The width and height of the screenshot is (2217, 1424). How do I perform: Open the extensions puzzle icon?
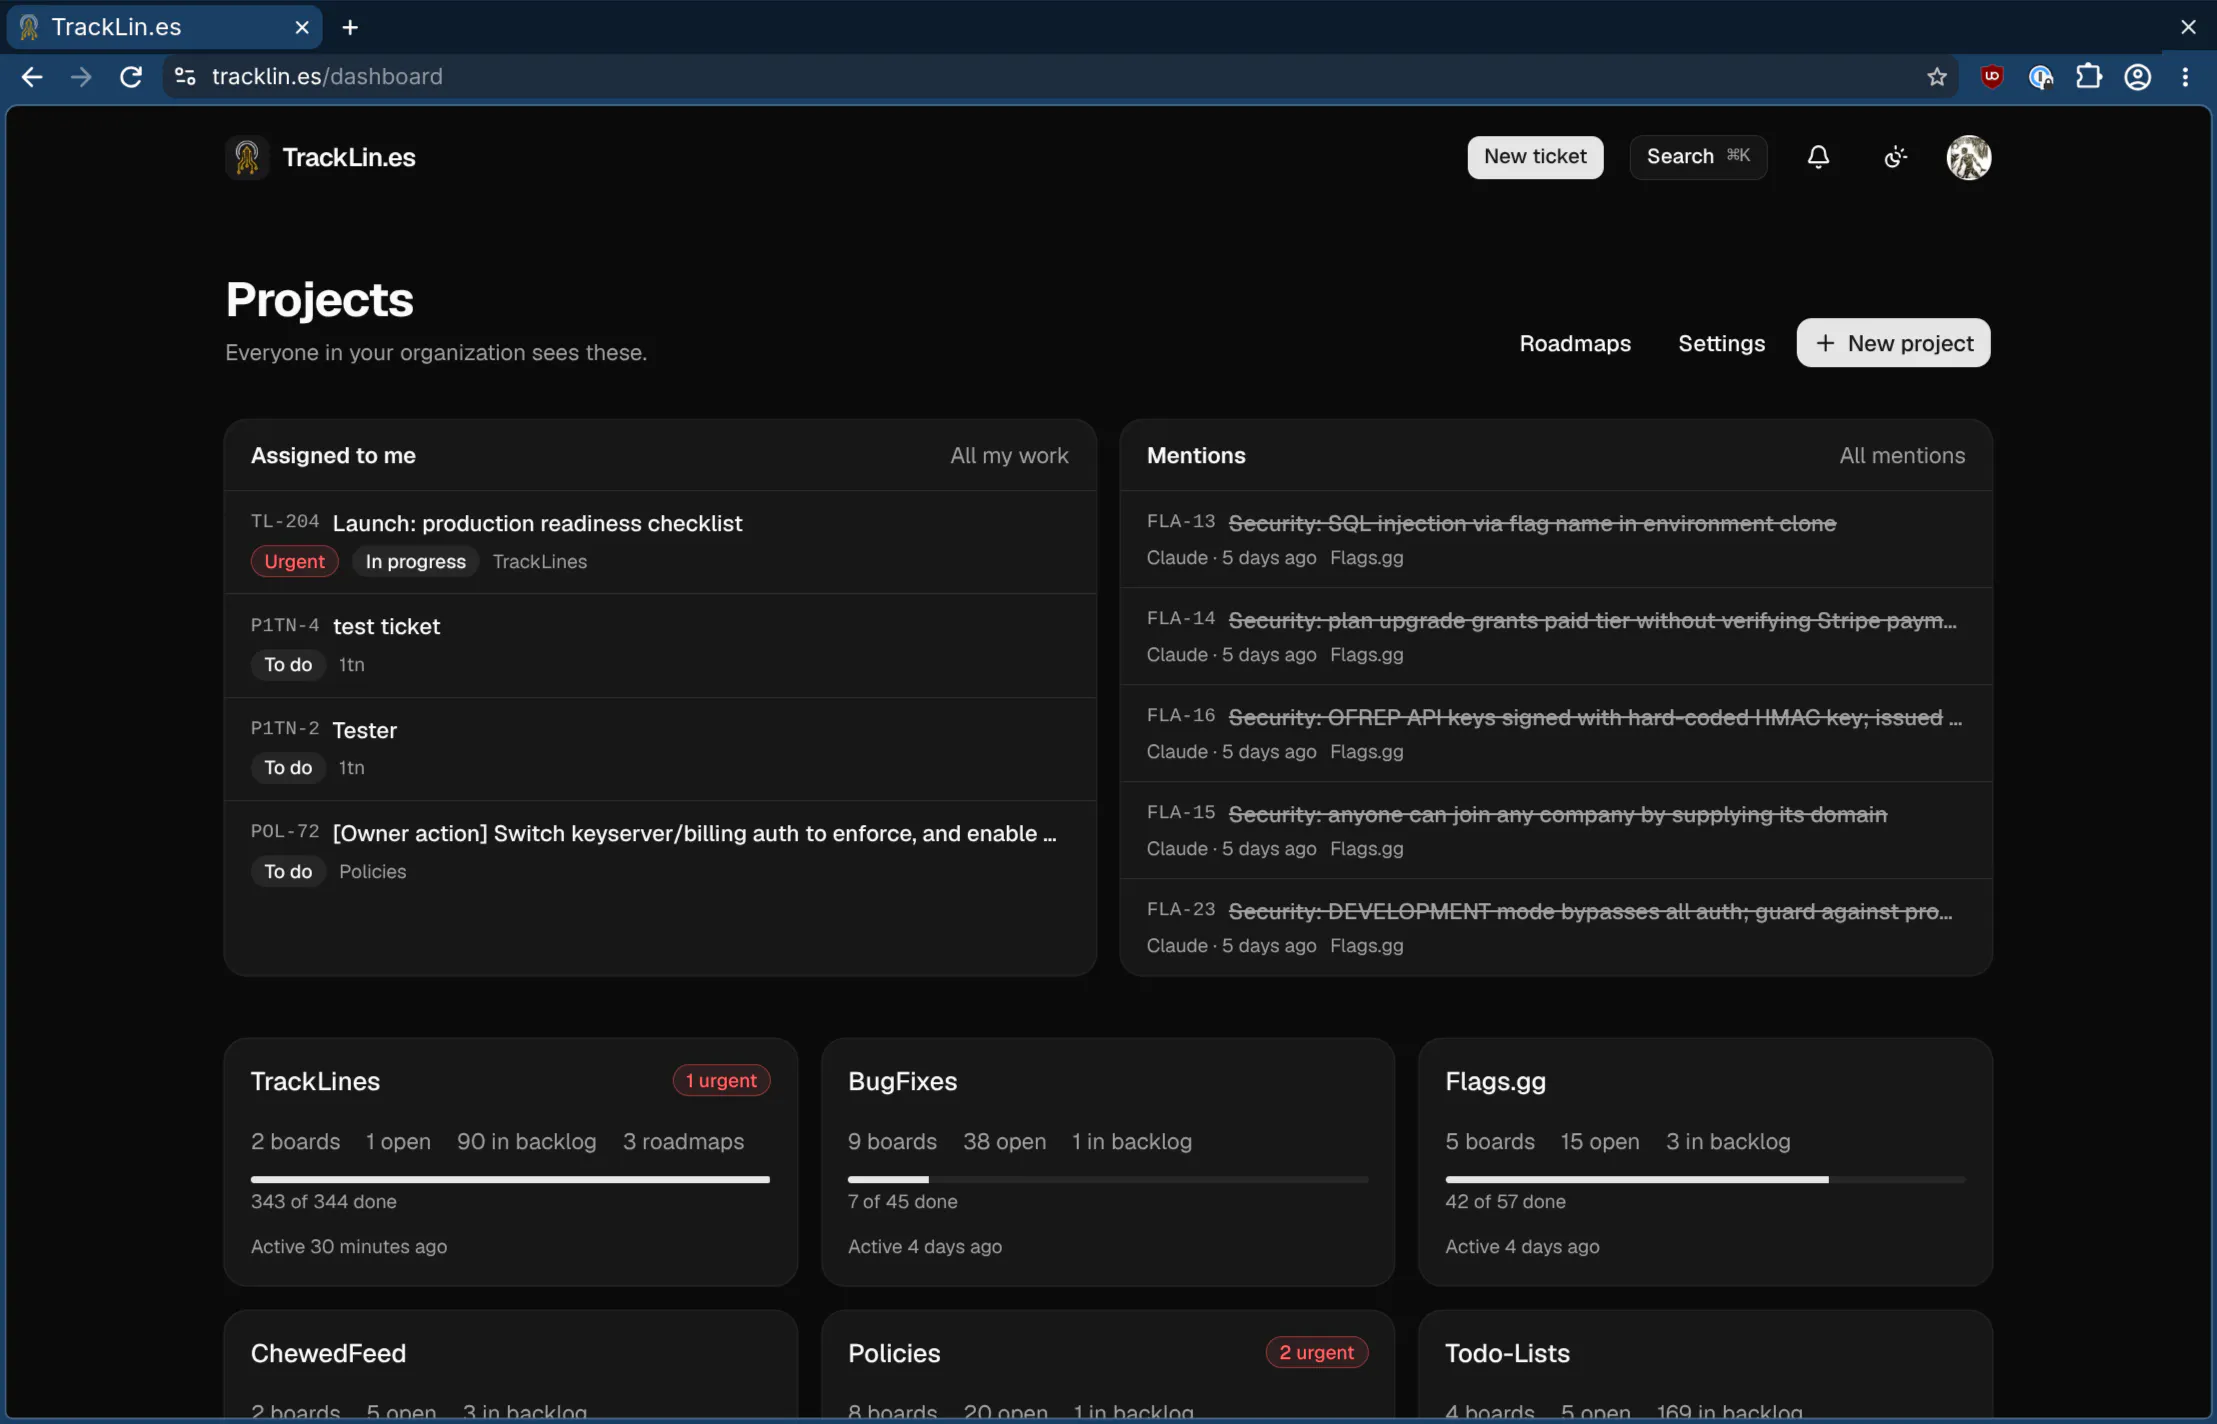(2088, 77)
